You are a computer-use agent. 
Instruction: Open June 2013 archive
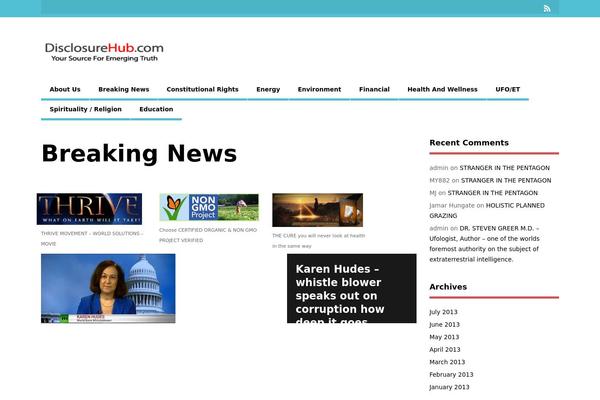tap(444, 325)
